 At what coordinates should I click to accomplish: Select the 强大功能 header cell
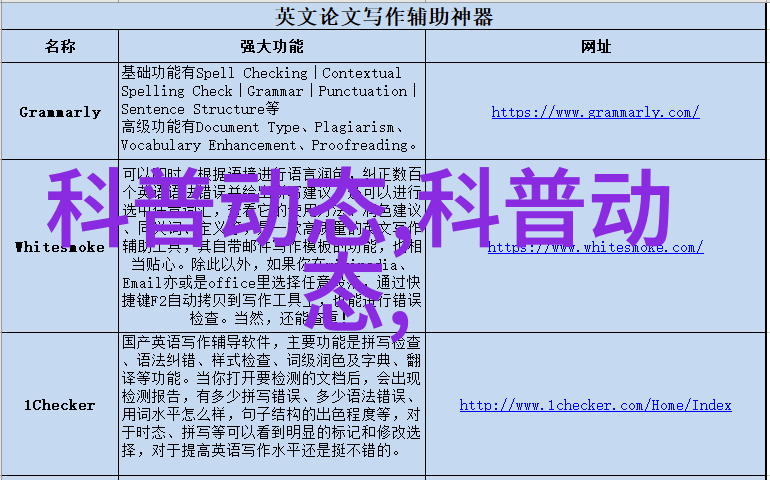(x=272, y=46)
